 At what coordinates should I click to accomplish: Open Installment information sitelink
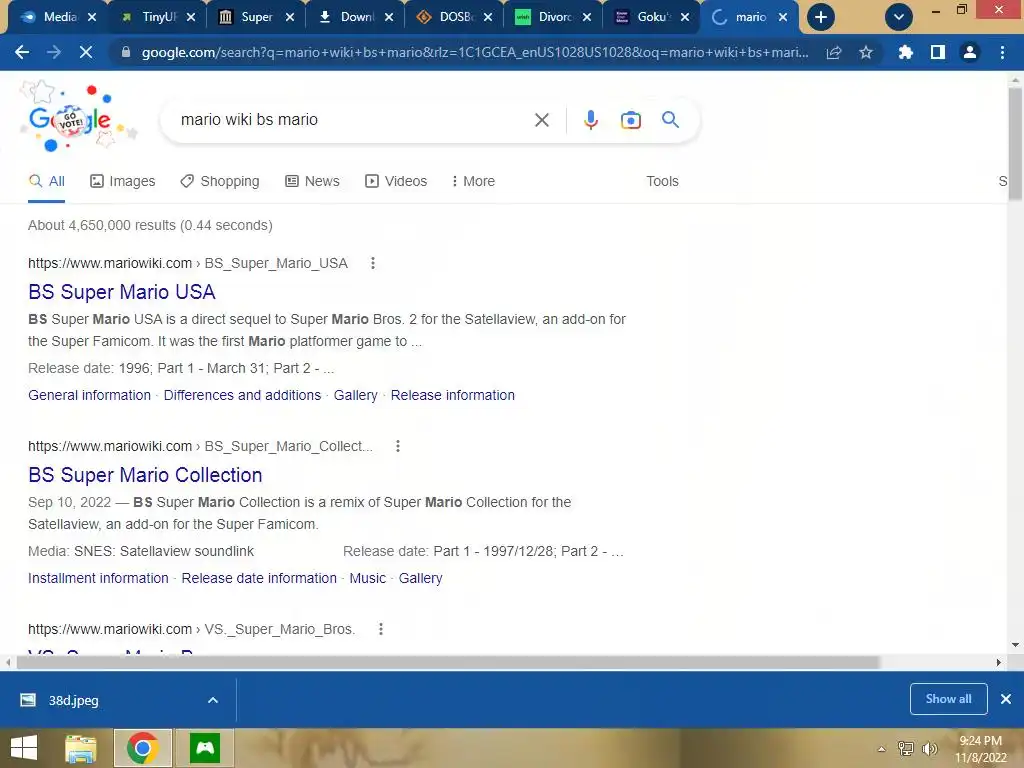pyautogui.click(x=98, y=578)
